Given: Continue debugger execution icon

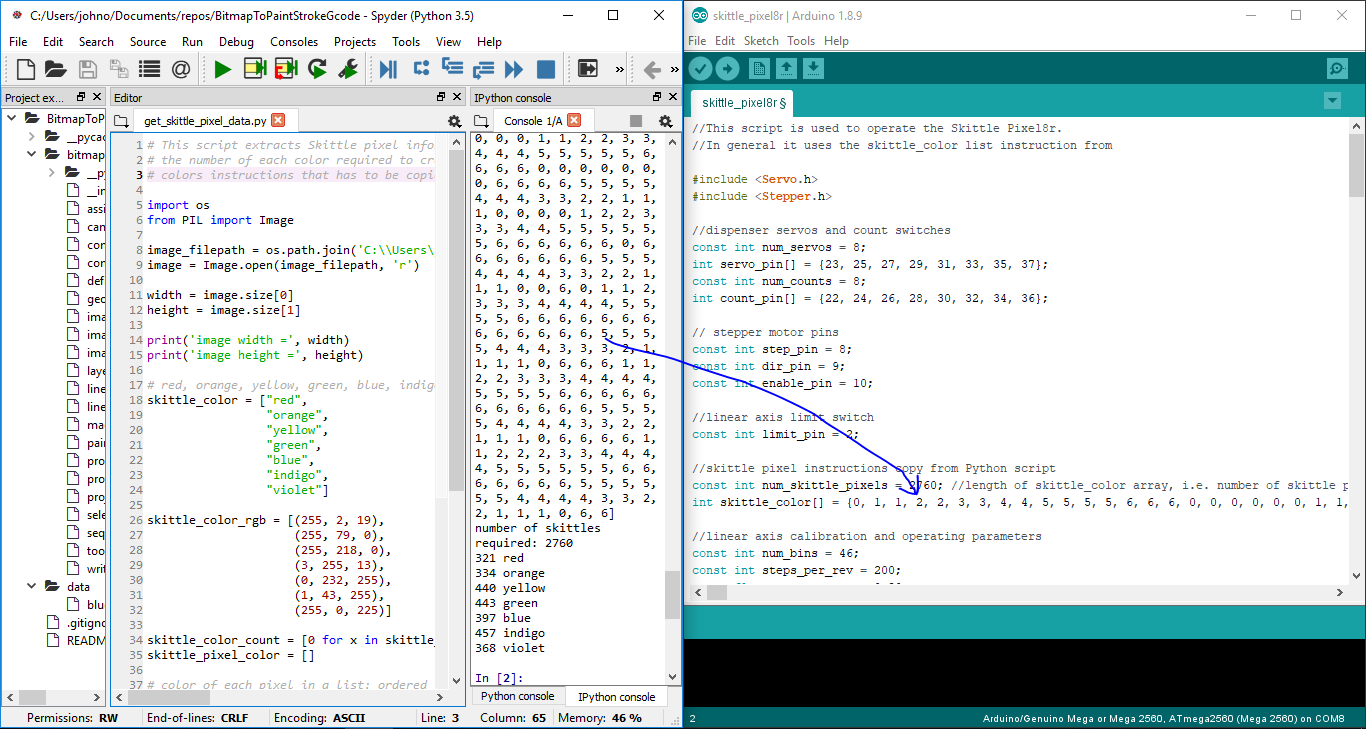Looking at the screenshot, I should pos(514,69).
